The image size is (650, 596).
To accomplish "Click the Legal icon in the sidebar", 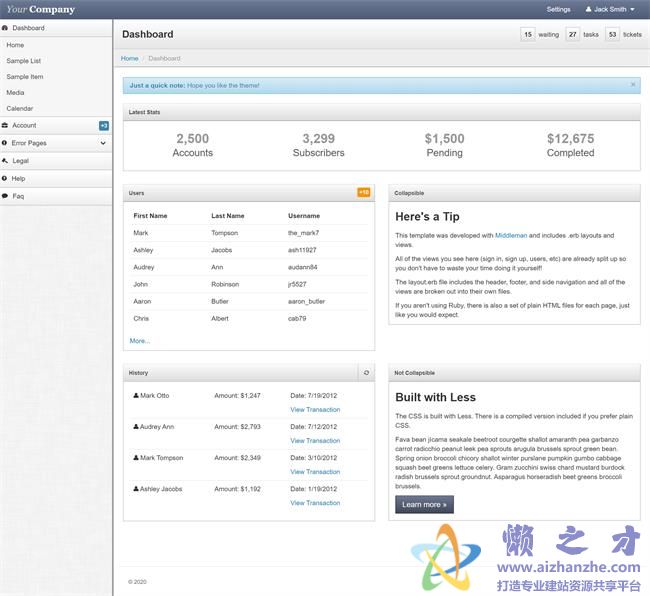I will [5, 160].
